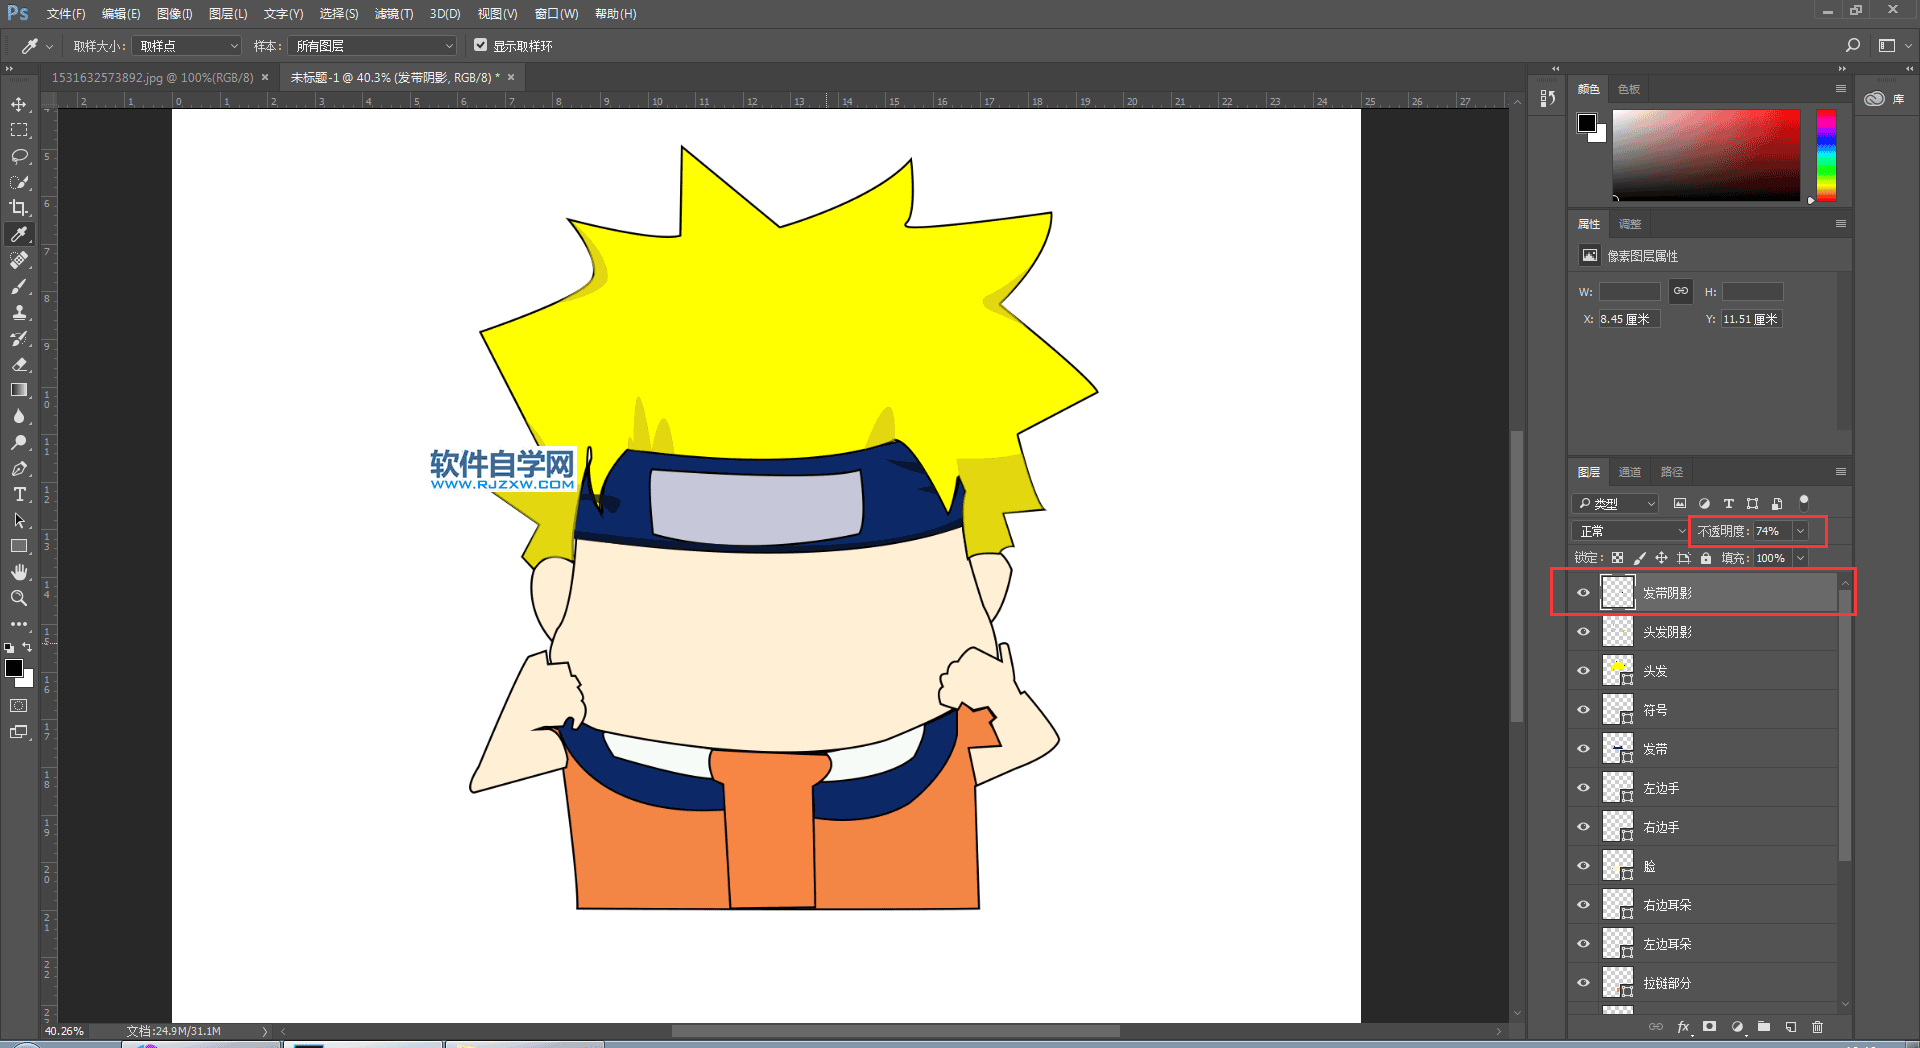Open the 样本 所有图层 dropdown
The height and width of the screenshot is (1048, 1920).
[x=373, y=46]
